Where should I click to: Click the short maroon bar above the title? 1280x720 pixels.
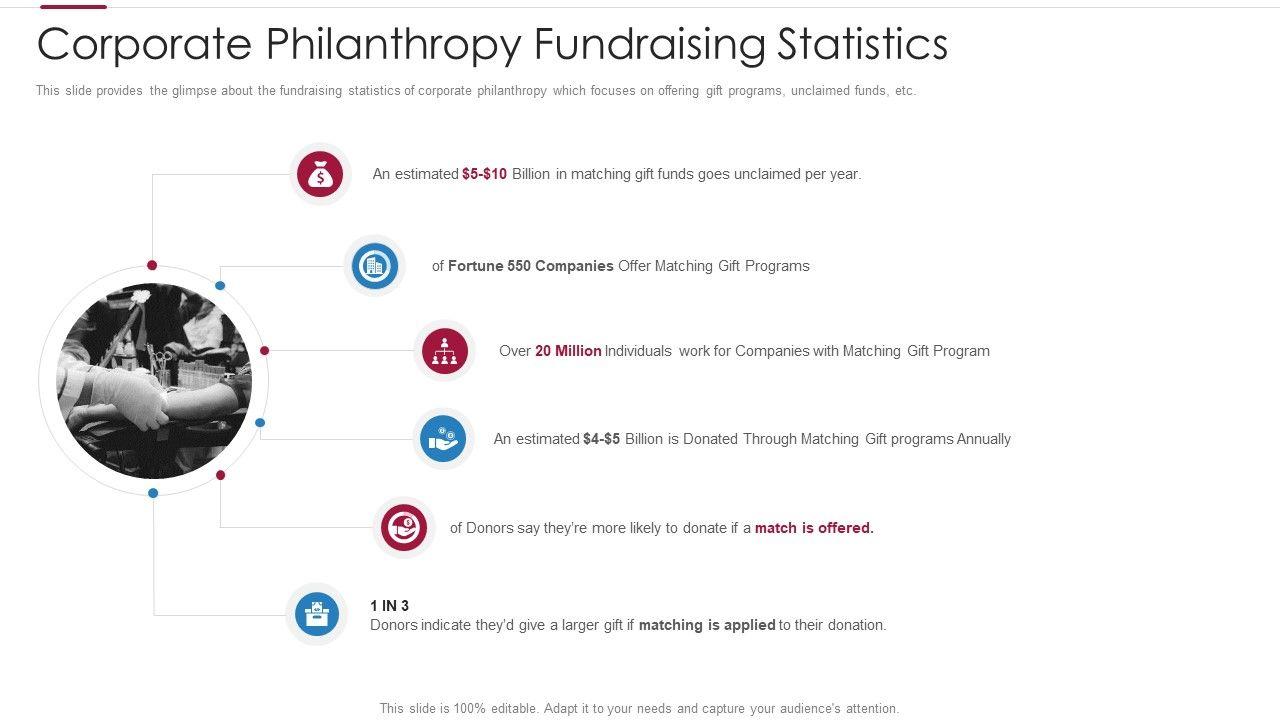[73, 6]
